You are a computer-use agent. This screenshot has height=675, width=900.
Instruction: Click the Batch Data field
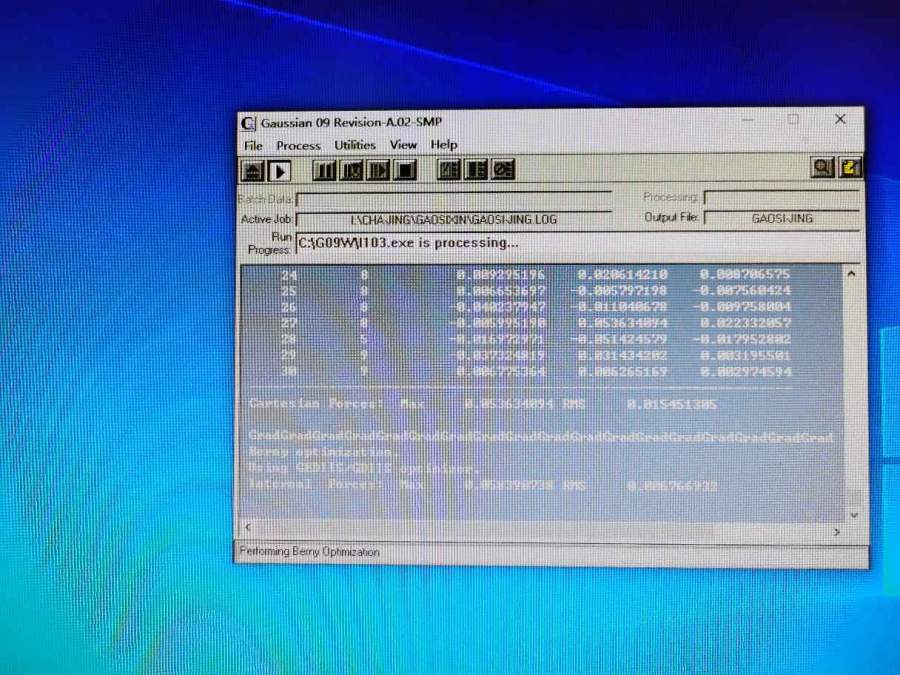point(453,200)
